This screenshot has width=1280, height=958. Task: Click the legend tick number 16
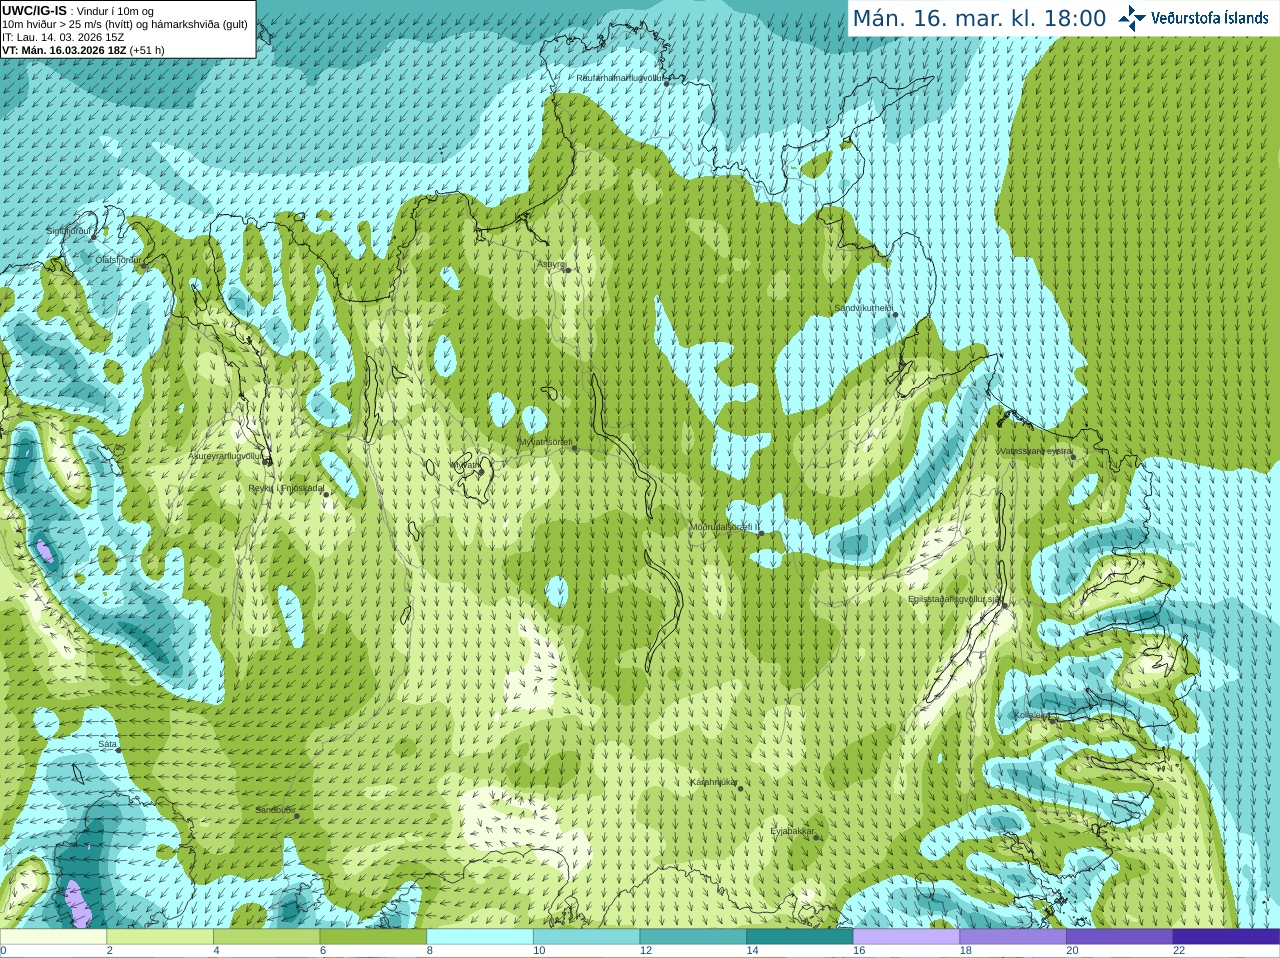click(859, 951)
